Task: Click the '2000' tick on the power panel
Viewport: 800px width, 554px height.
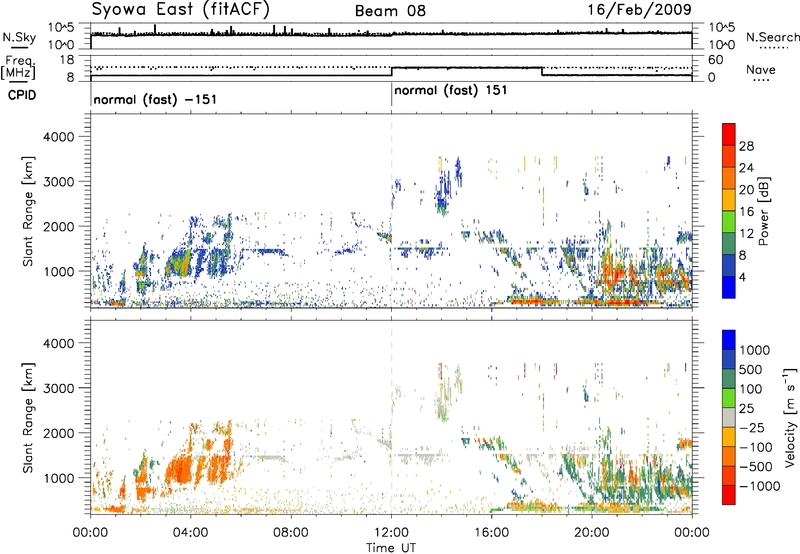Action: [58, 226]
